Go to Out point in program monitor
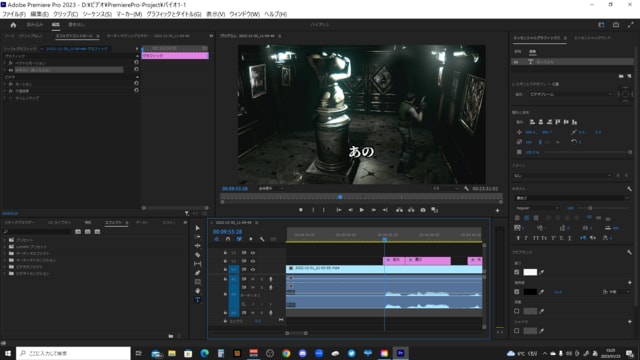640x360 pixels. [385, 210]
